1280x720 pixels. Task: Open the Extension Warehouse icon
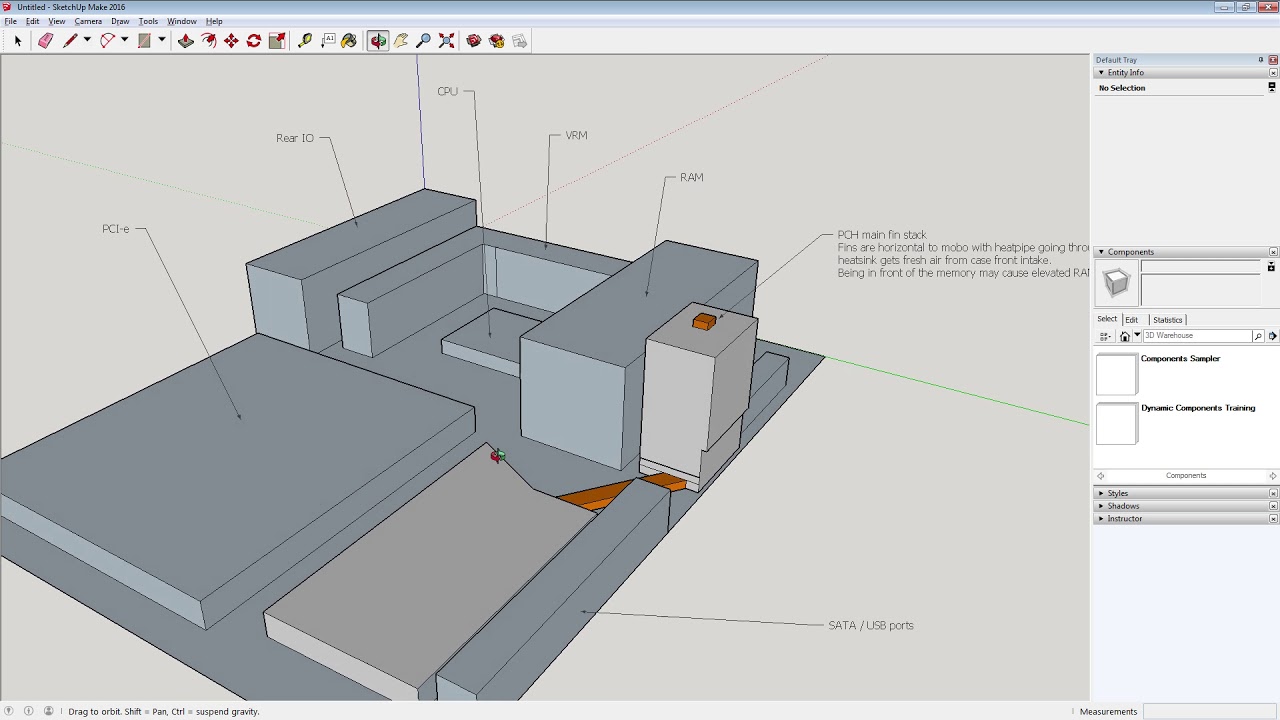497,41
